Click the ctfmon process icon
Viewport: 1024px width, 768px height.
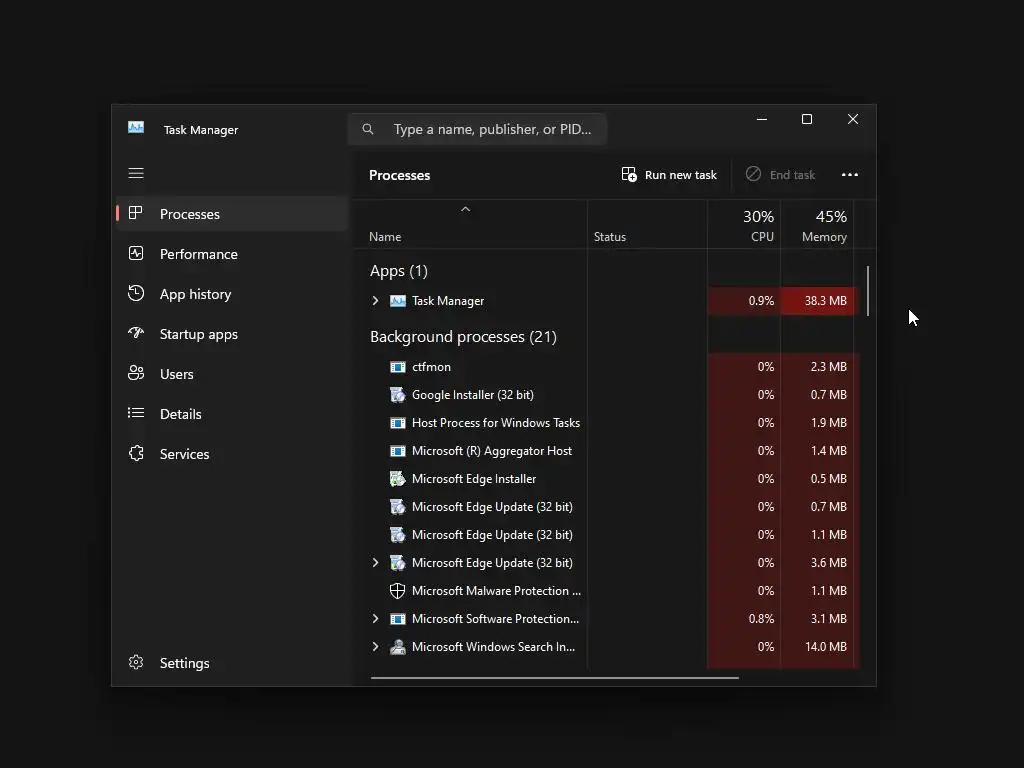(x=398, y=367)
